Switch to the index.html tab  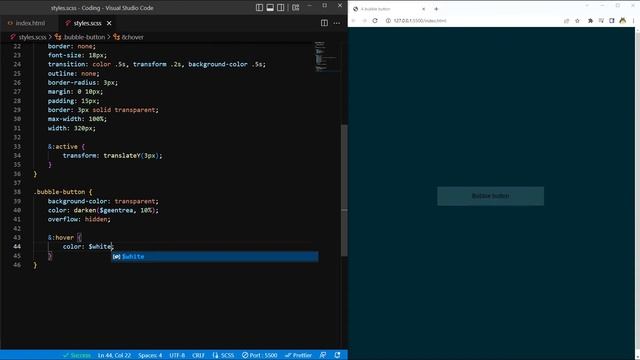click(x=27, y=23)
